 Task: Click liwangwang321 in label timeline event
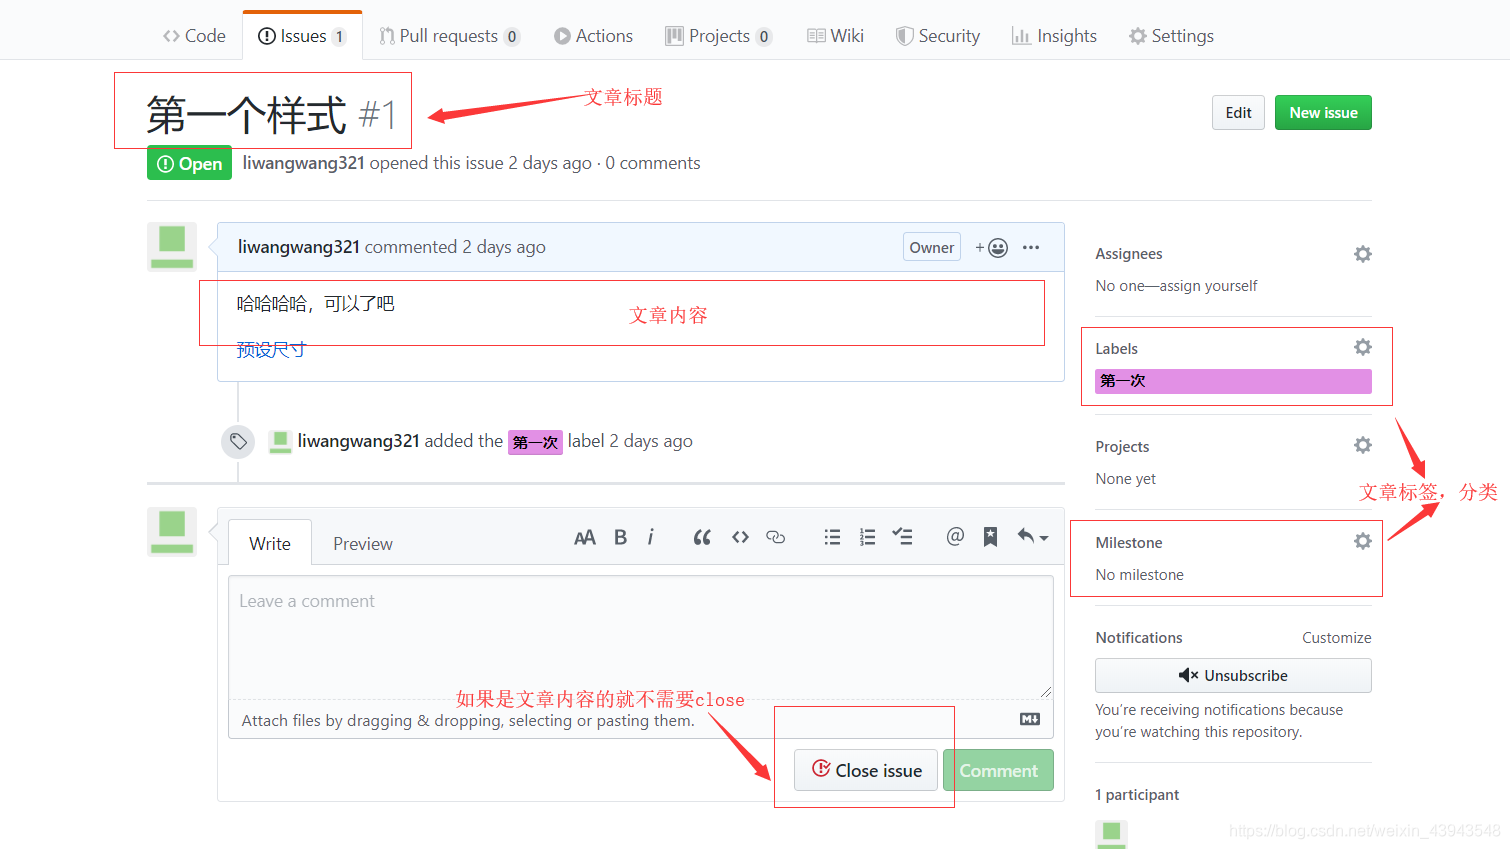[358, 441]
